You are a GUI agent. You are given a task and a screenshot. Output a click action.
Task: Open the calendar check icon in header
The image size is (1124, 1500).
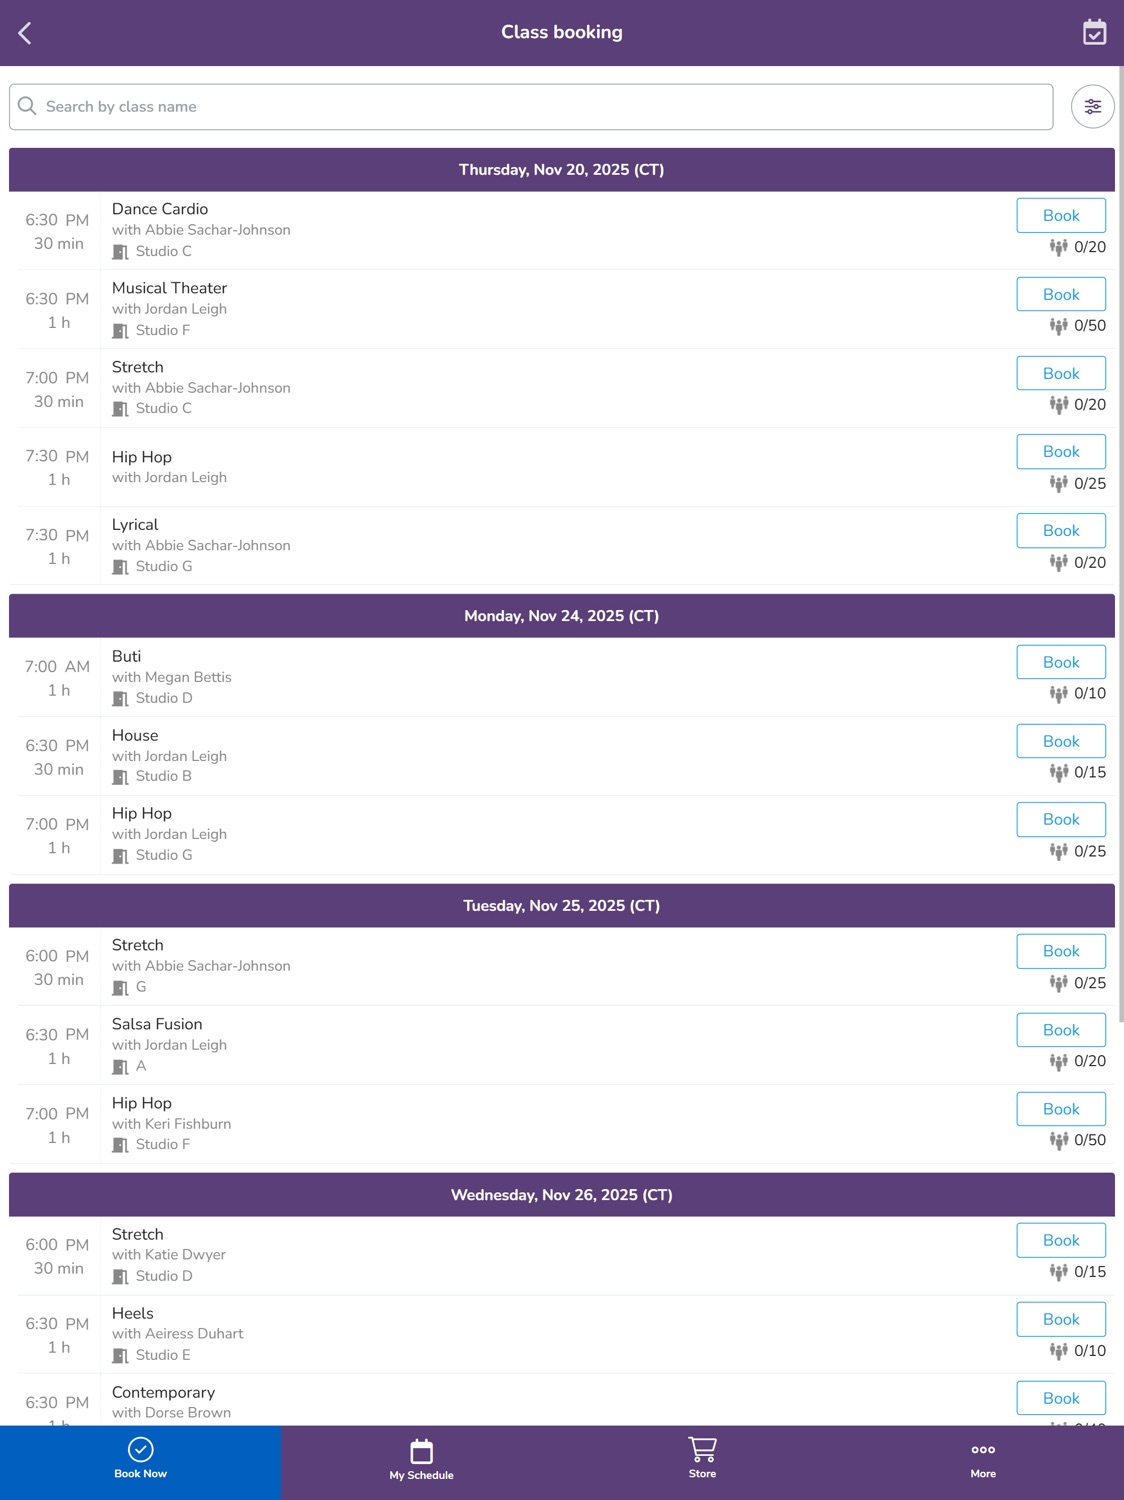coord(1094,32)
